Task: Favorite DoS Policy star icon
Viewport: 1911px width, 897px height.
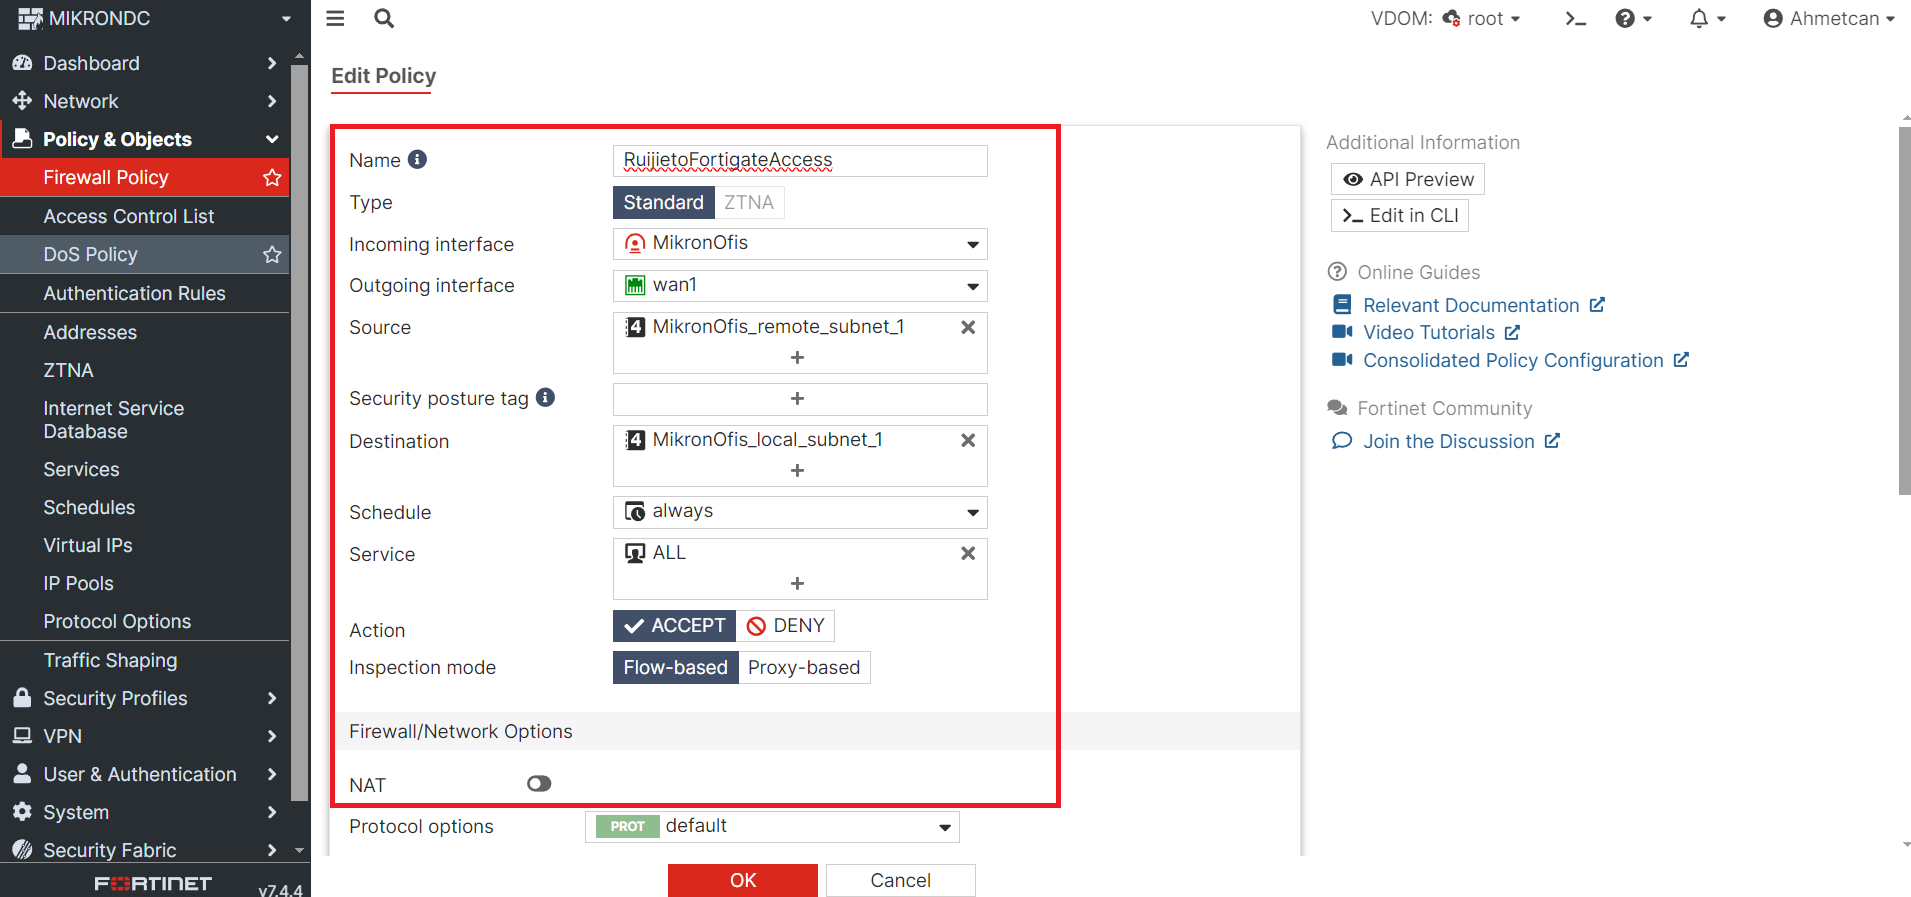Action: click(x=272, y=254)
